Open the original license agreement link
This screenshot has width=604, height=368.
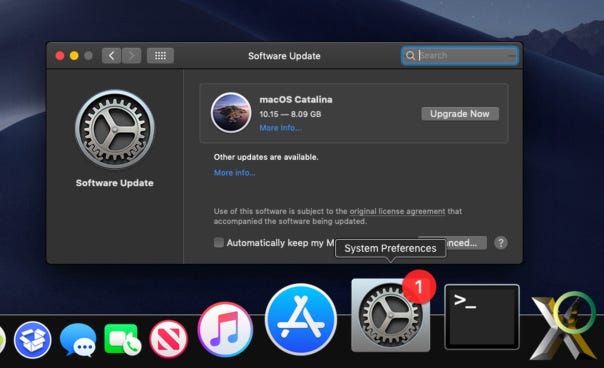[397, 211]
